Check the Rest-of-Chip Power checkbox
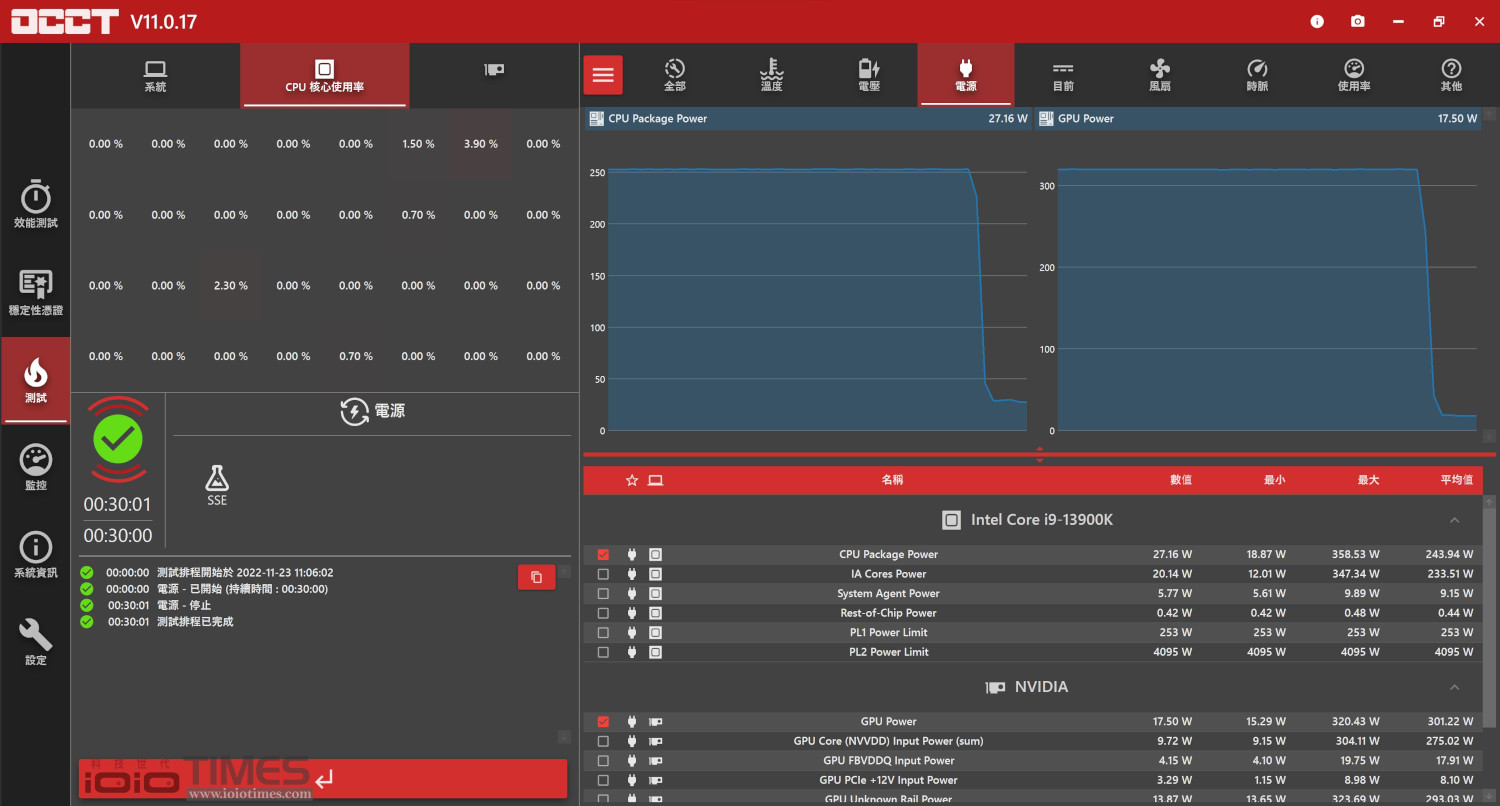The width and height of the screenshot is (1500, 806). click(x=603, y=613)
